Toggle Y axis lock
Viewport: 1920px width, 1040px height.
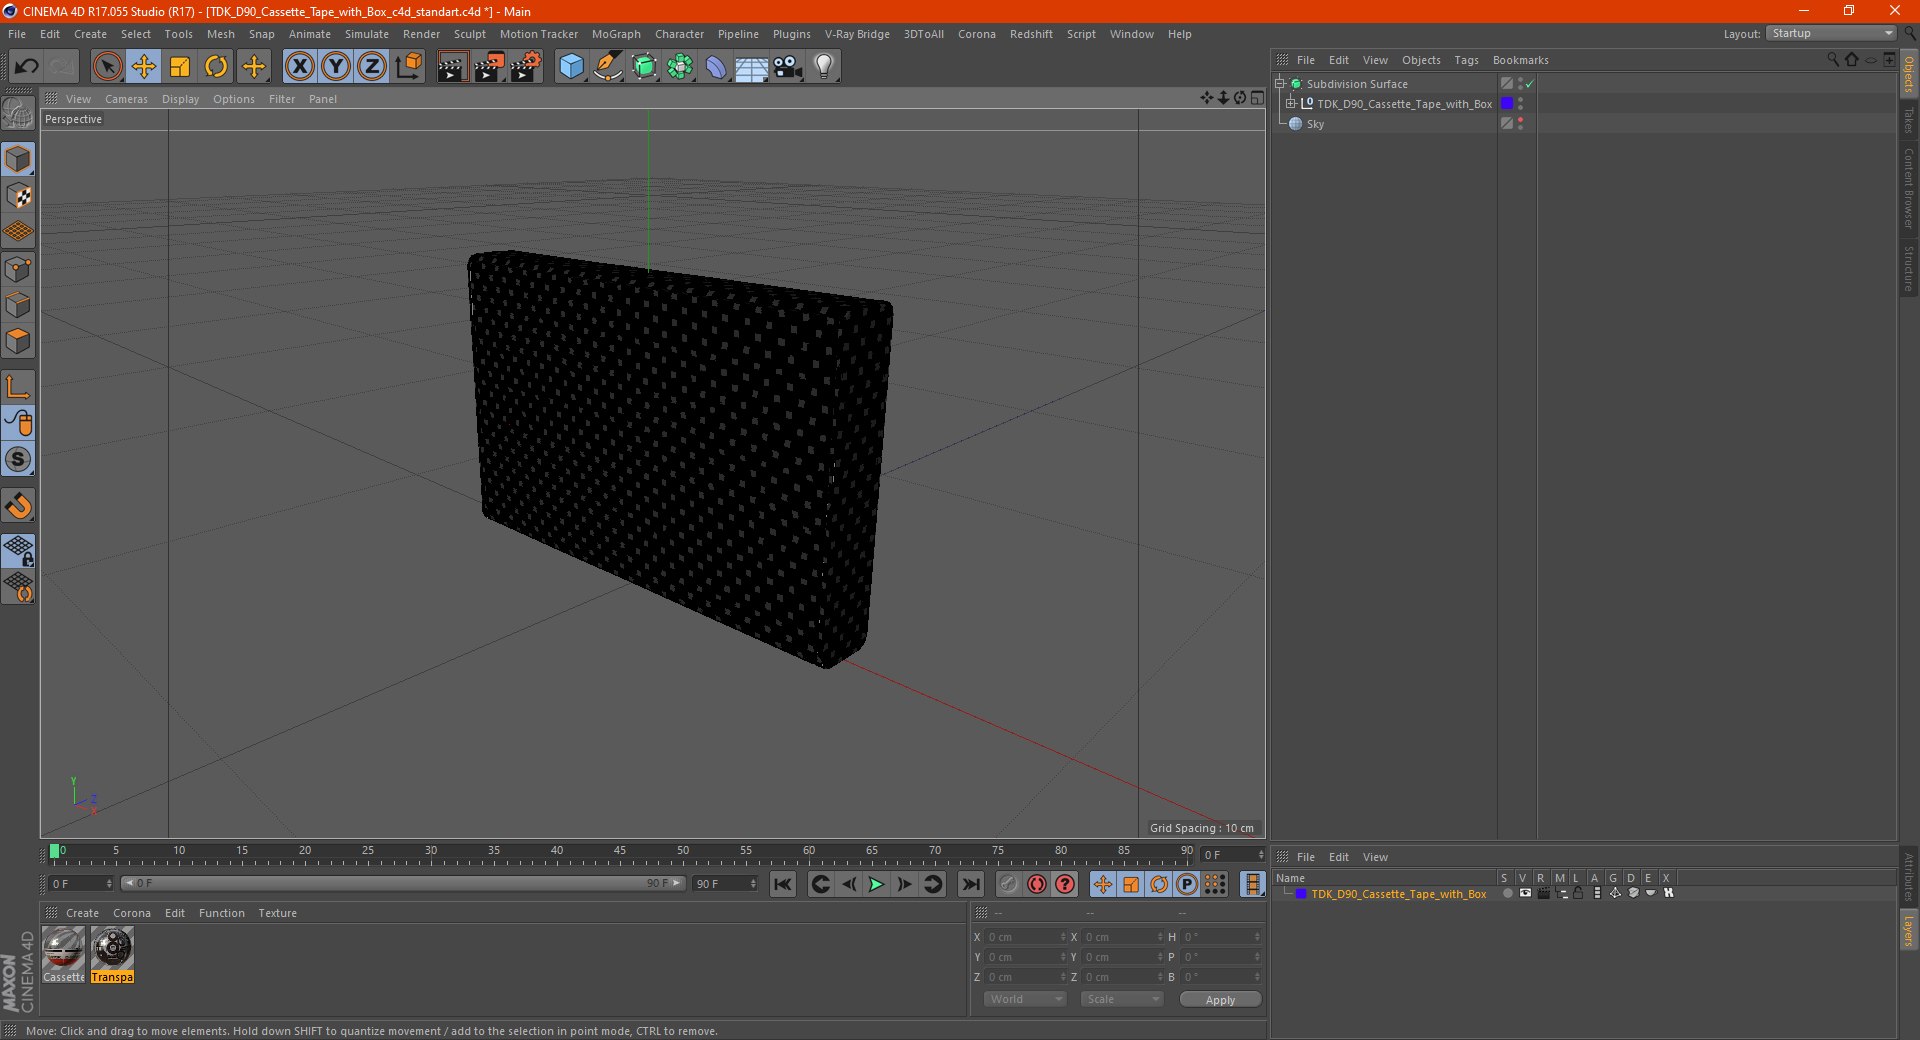point(336,67)
